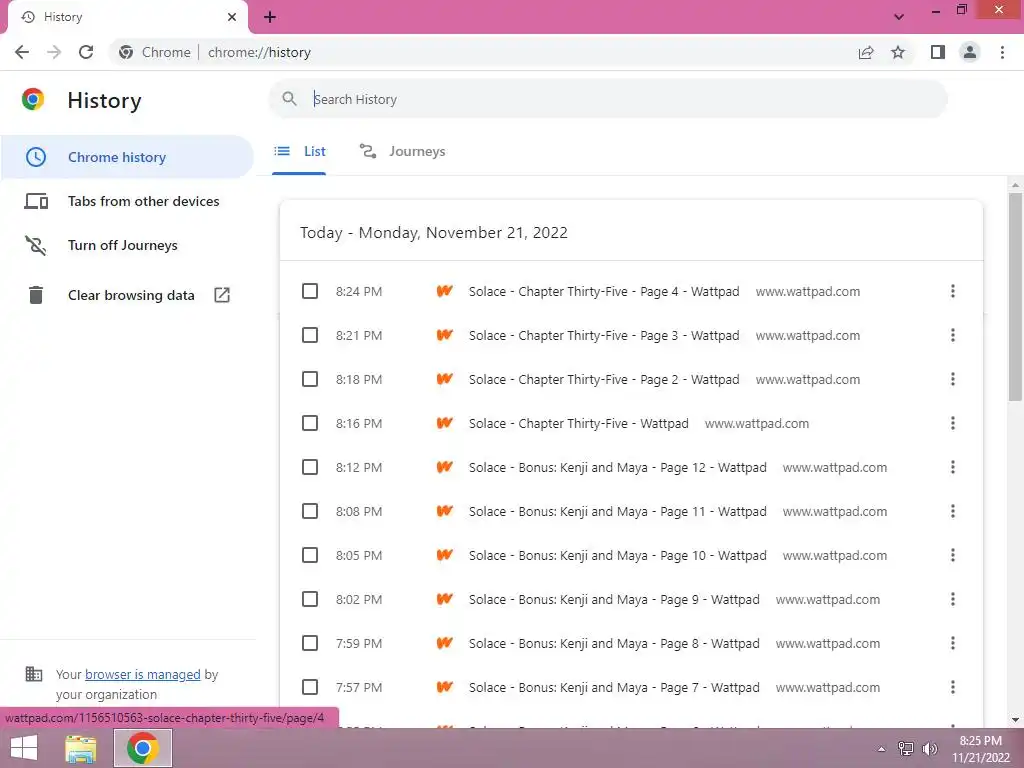Click external link icon next to Clear browsing data
This screenshot has height=768, width=1024.
[222, 295]
